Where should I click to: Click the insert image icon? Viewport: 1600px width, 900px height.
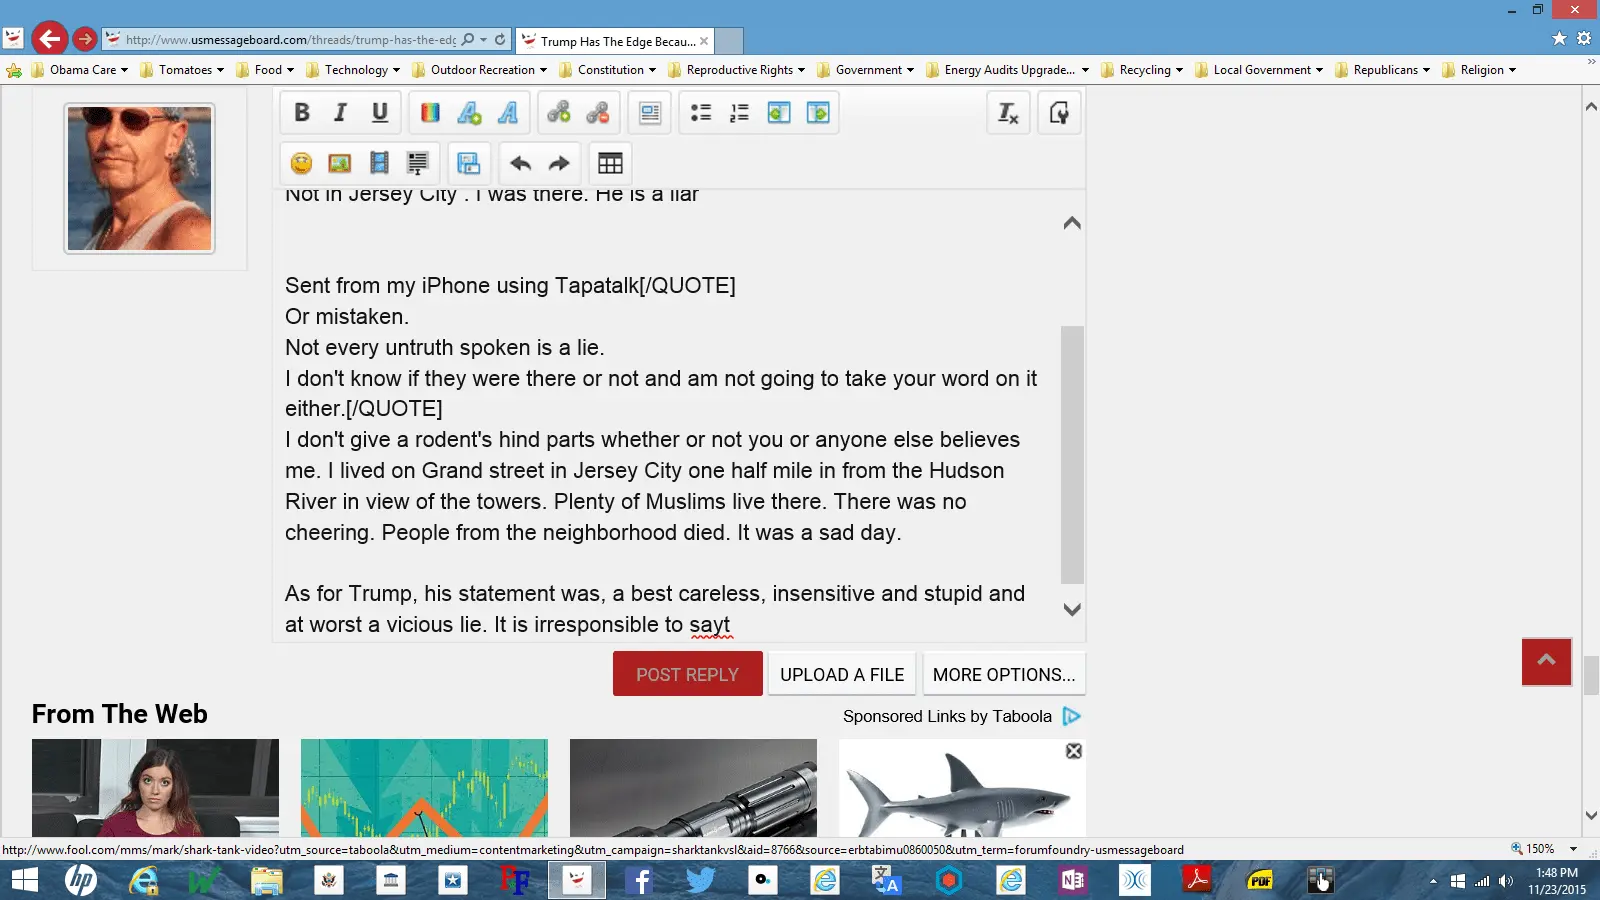point(340,163)
